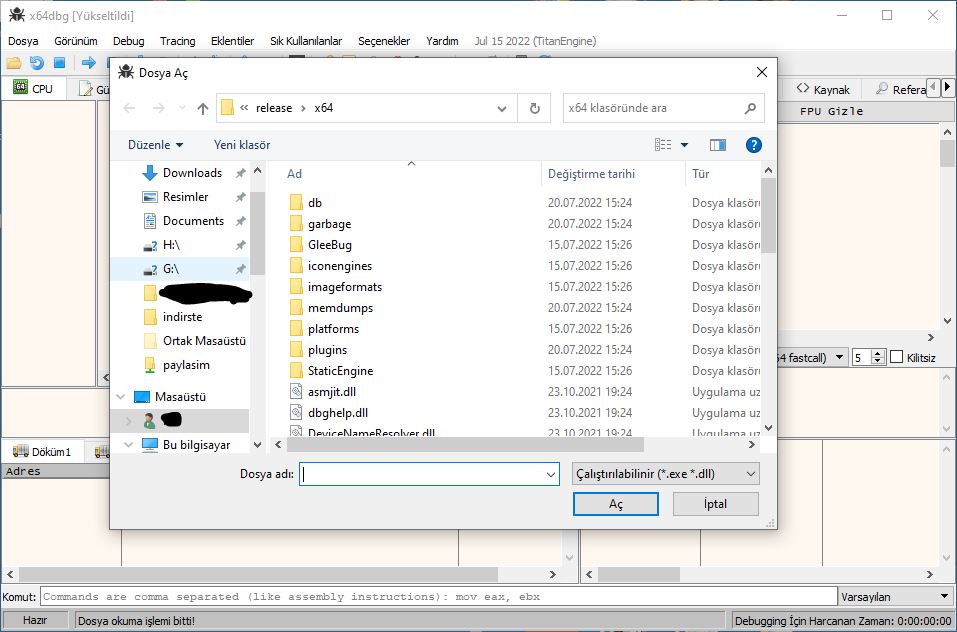Collapse the Masaüstü tree node
Viewport: 957px width, 632px height.
click(121, 397)
